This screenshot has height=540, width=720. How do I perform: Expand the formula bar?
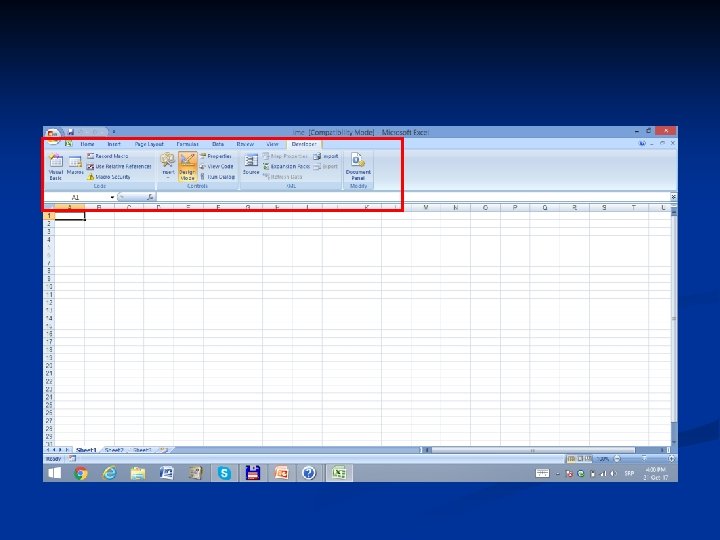[673, 197]
